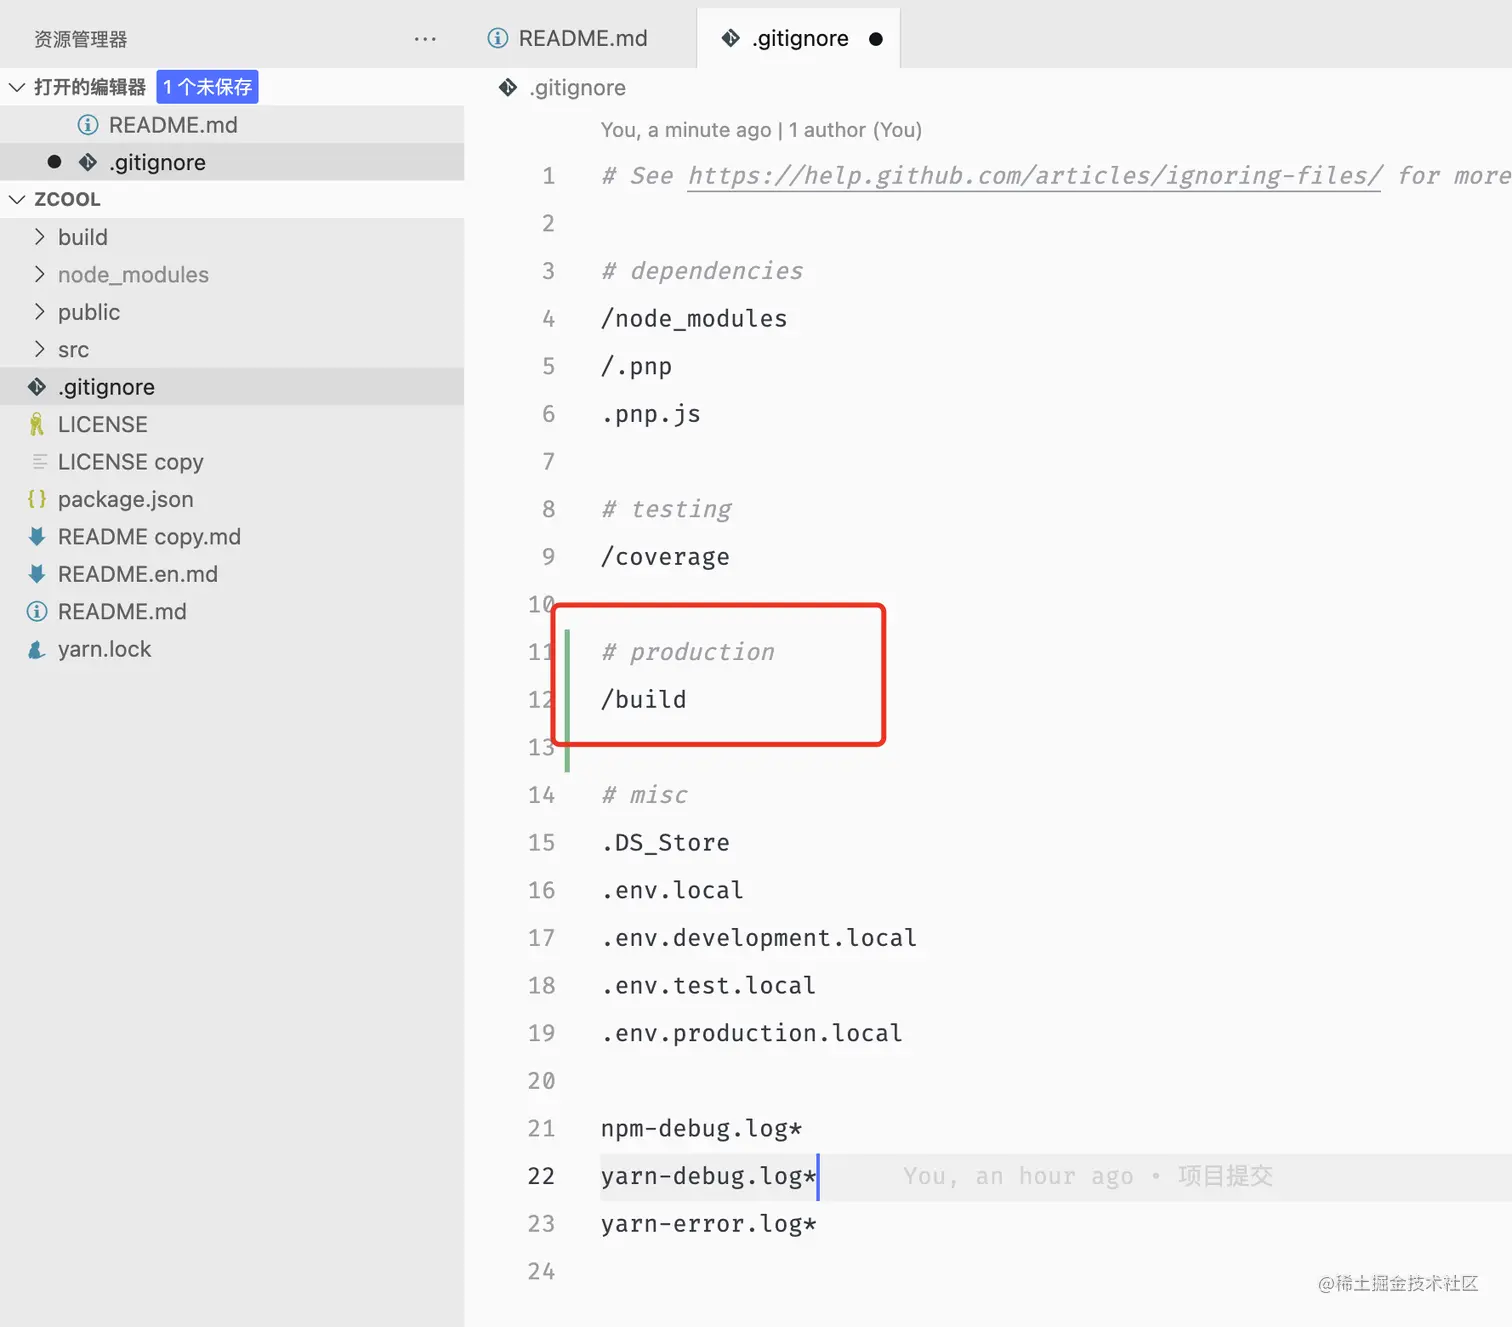Click the '1 个未保存' unsaved badge

pyautogui.click(x=208, y=87)
